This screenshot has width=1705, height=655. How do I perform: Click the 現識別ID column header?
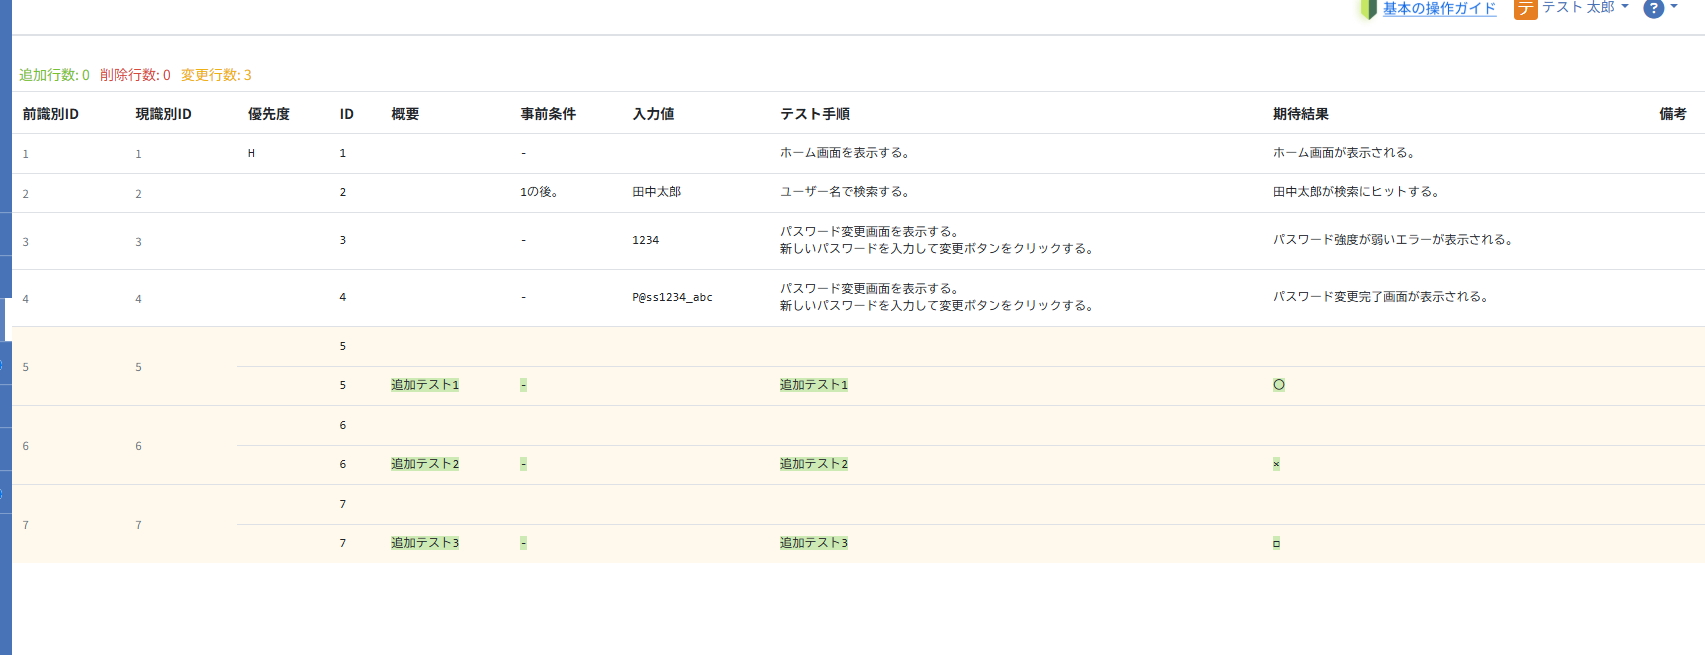click(x=164, y=114)
